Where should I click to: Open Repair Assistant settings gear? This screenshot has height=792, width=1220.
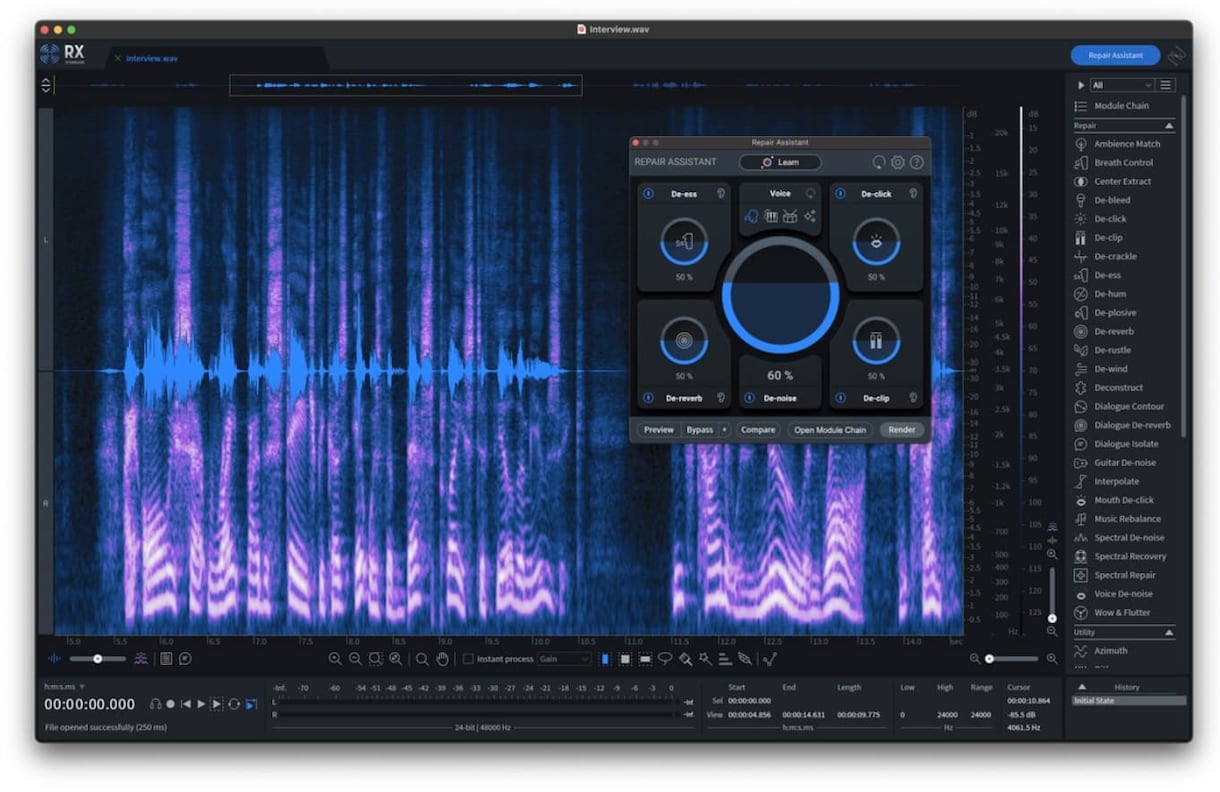[898, 162]
